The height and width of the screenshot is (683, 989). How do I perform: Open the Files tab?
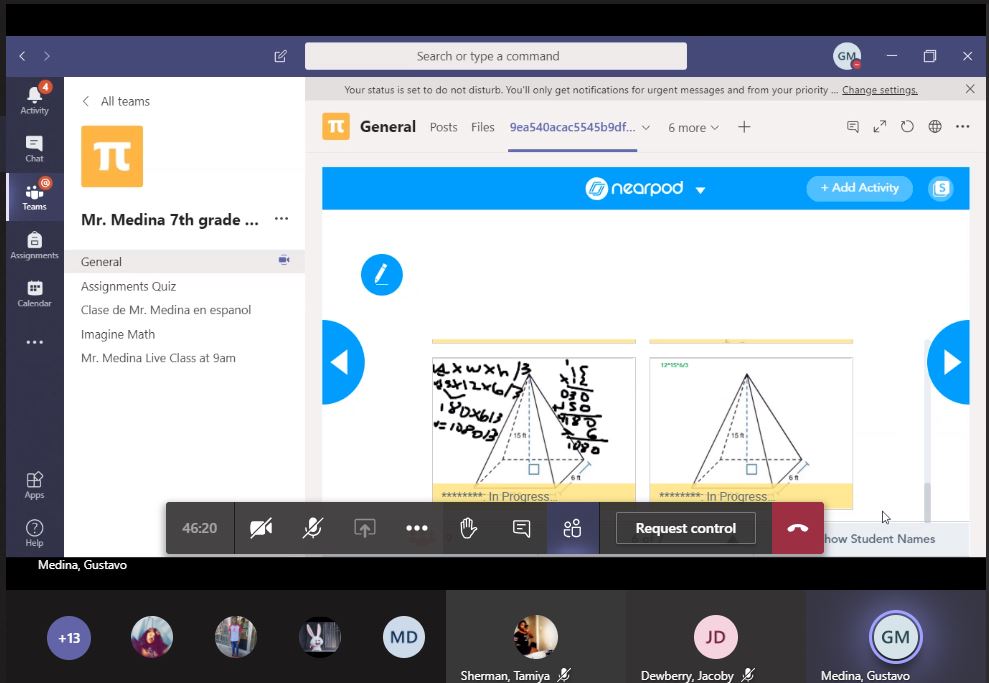[483, 127]
